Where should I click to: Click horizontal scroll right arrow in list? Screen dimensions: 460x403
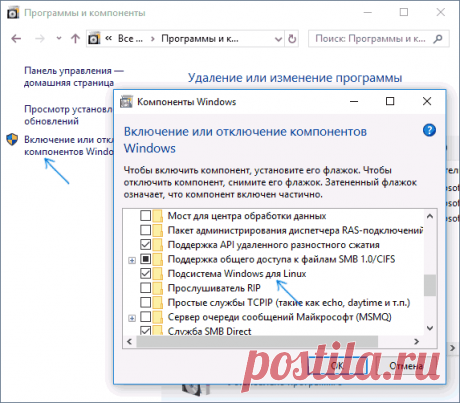[x=416, y=342]
